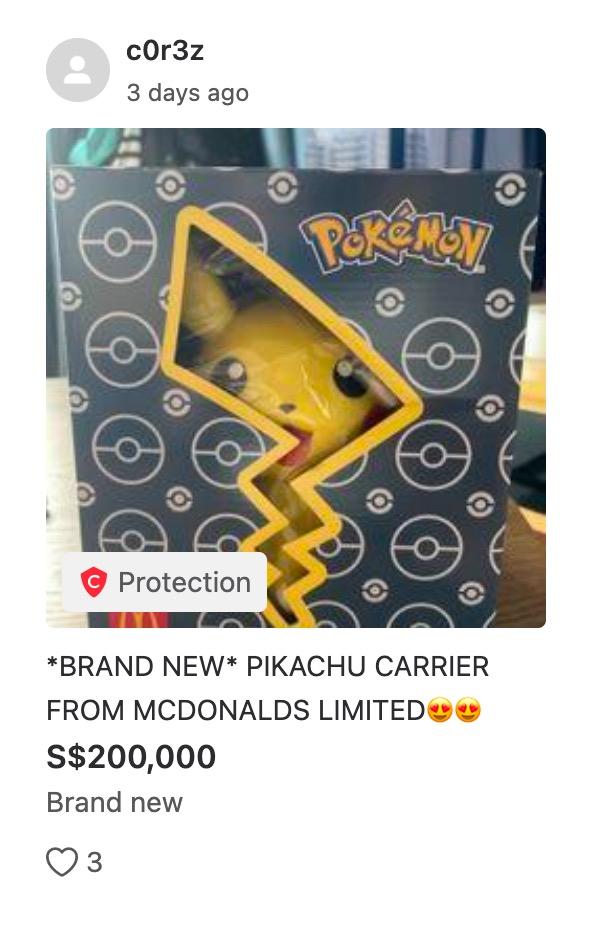Viewport: 600px width, 926px height.
Task: Like the listing with the heart icon
Action: click(x=62, y=862)
